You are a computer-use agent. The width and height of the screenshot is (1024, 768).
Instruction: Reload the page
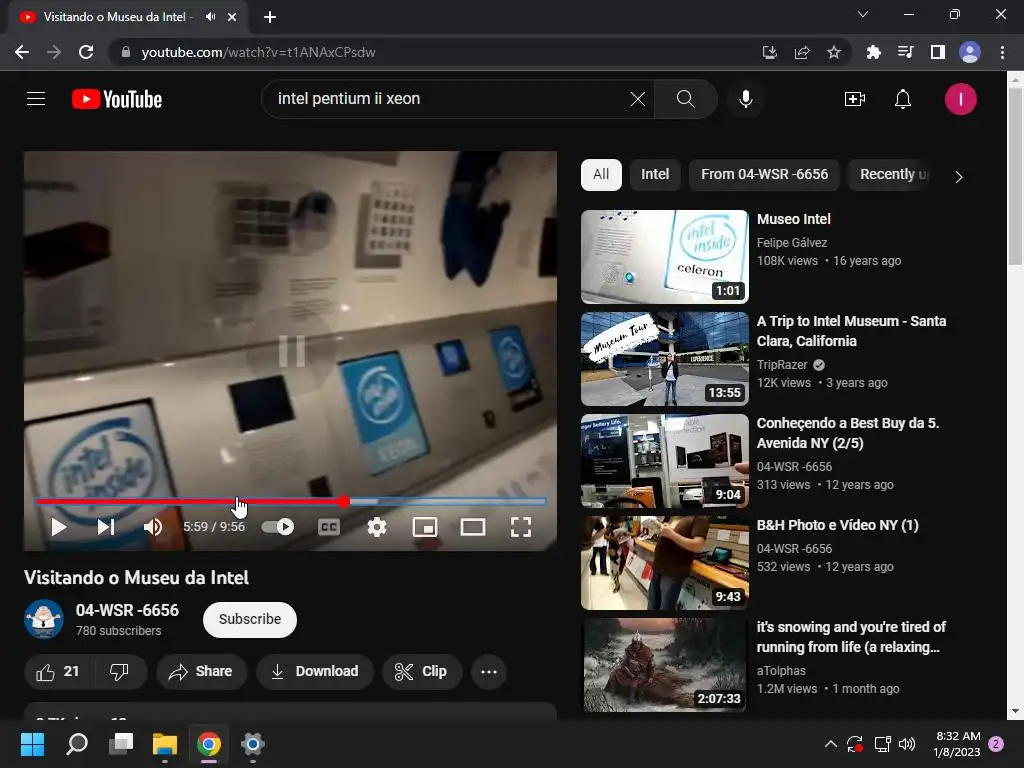coord(86,52)
